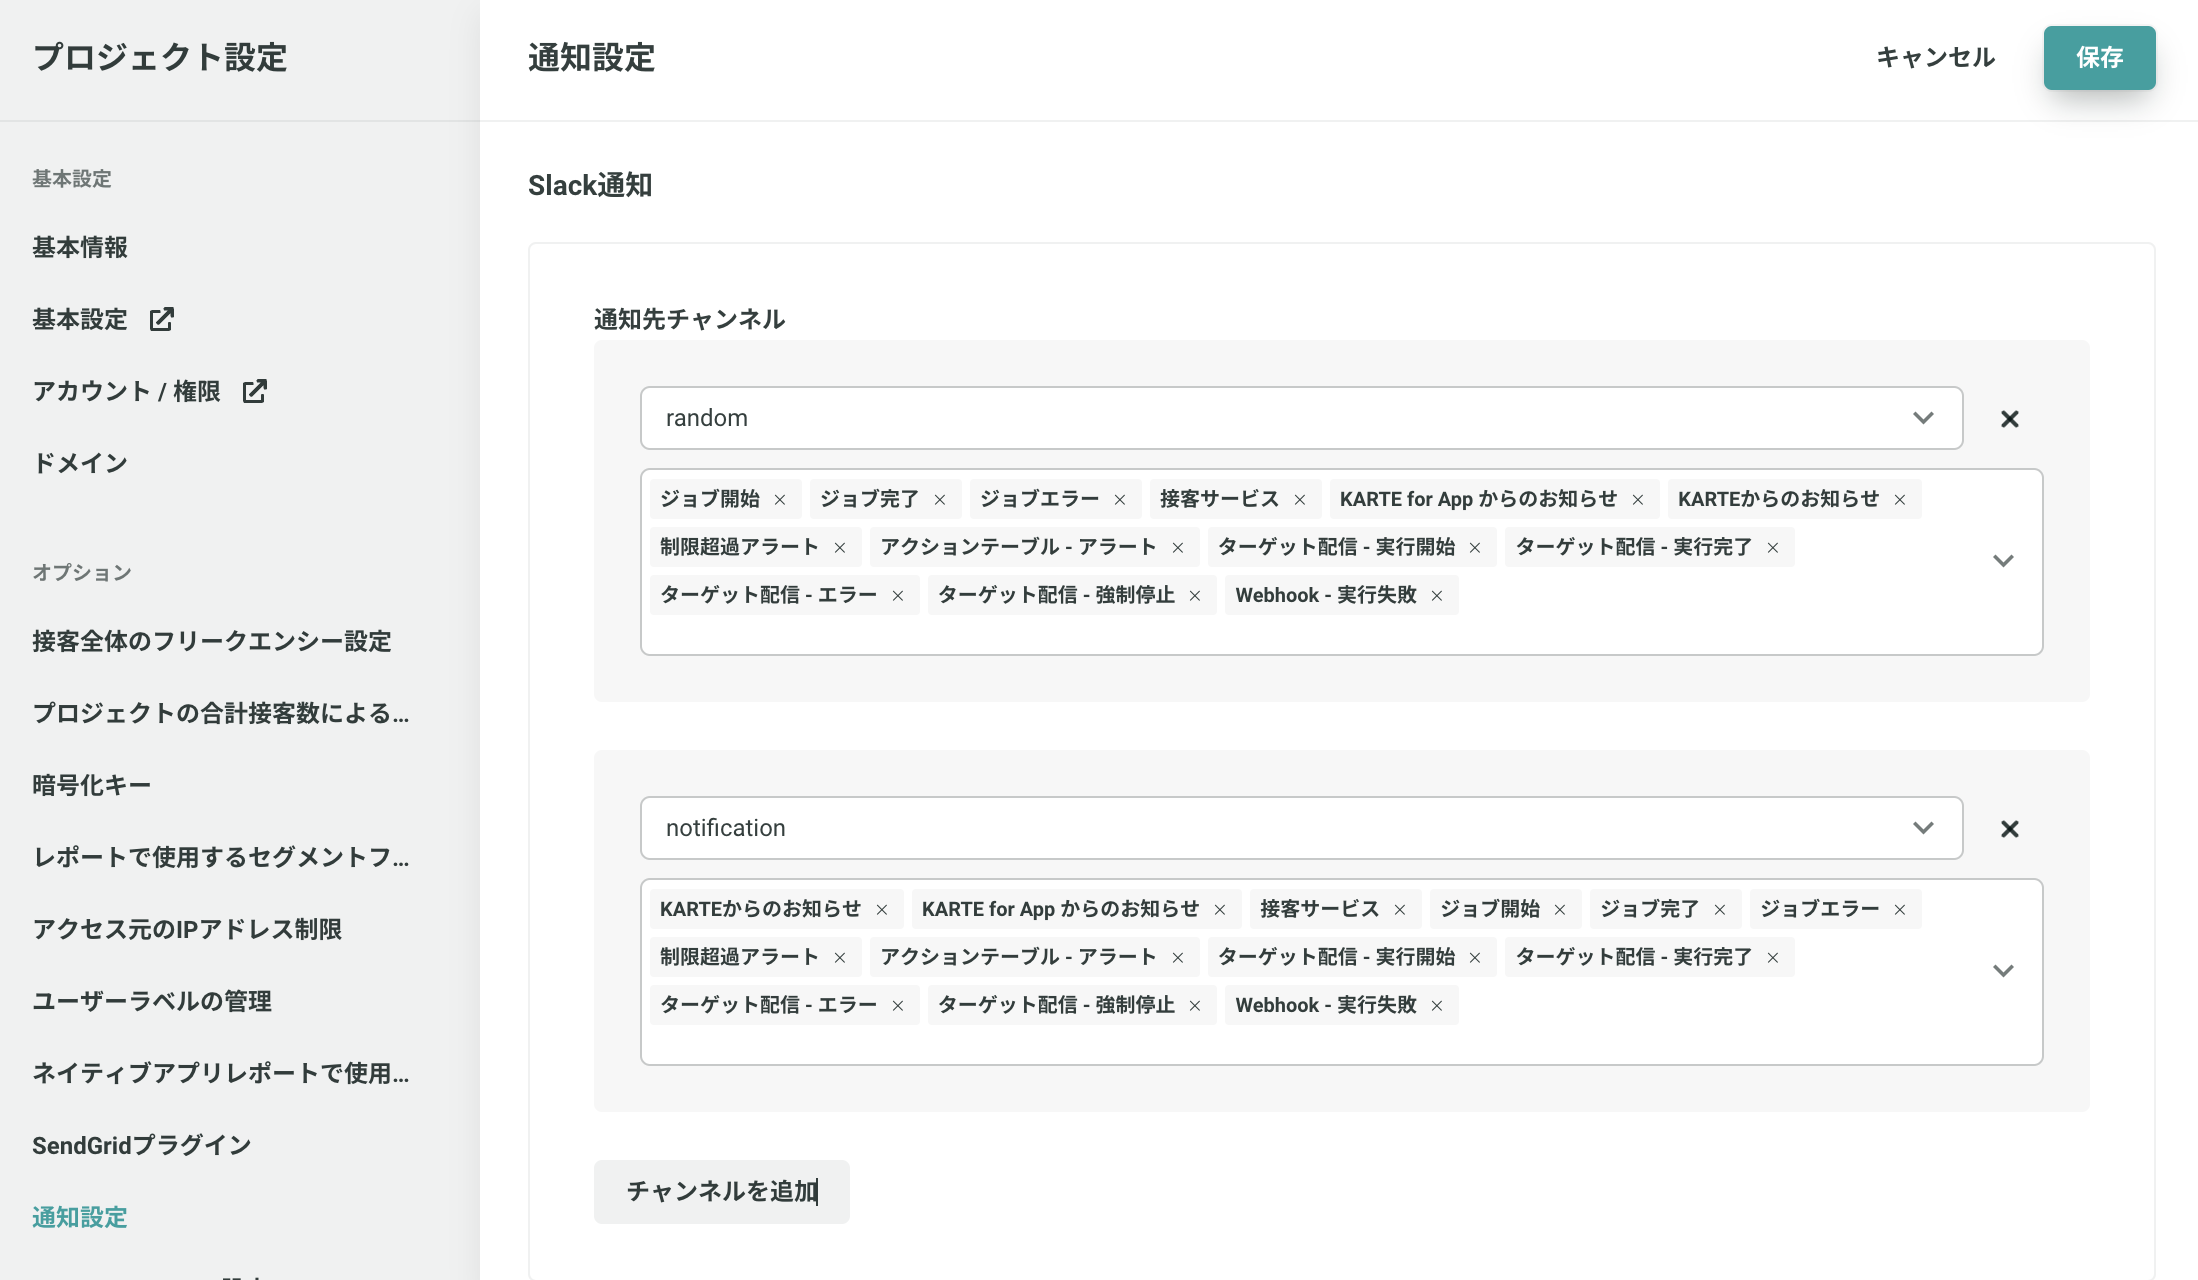Remove KARTE for App からのお知らせ tag in random

coord(1638,500)
